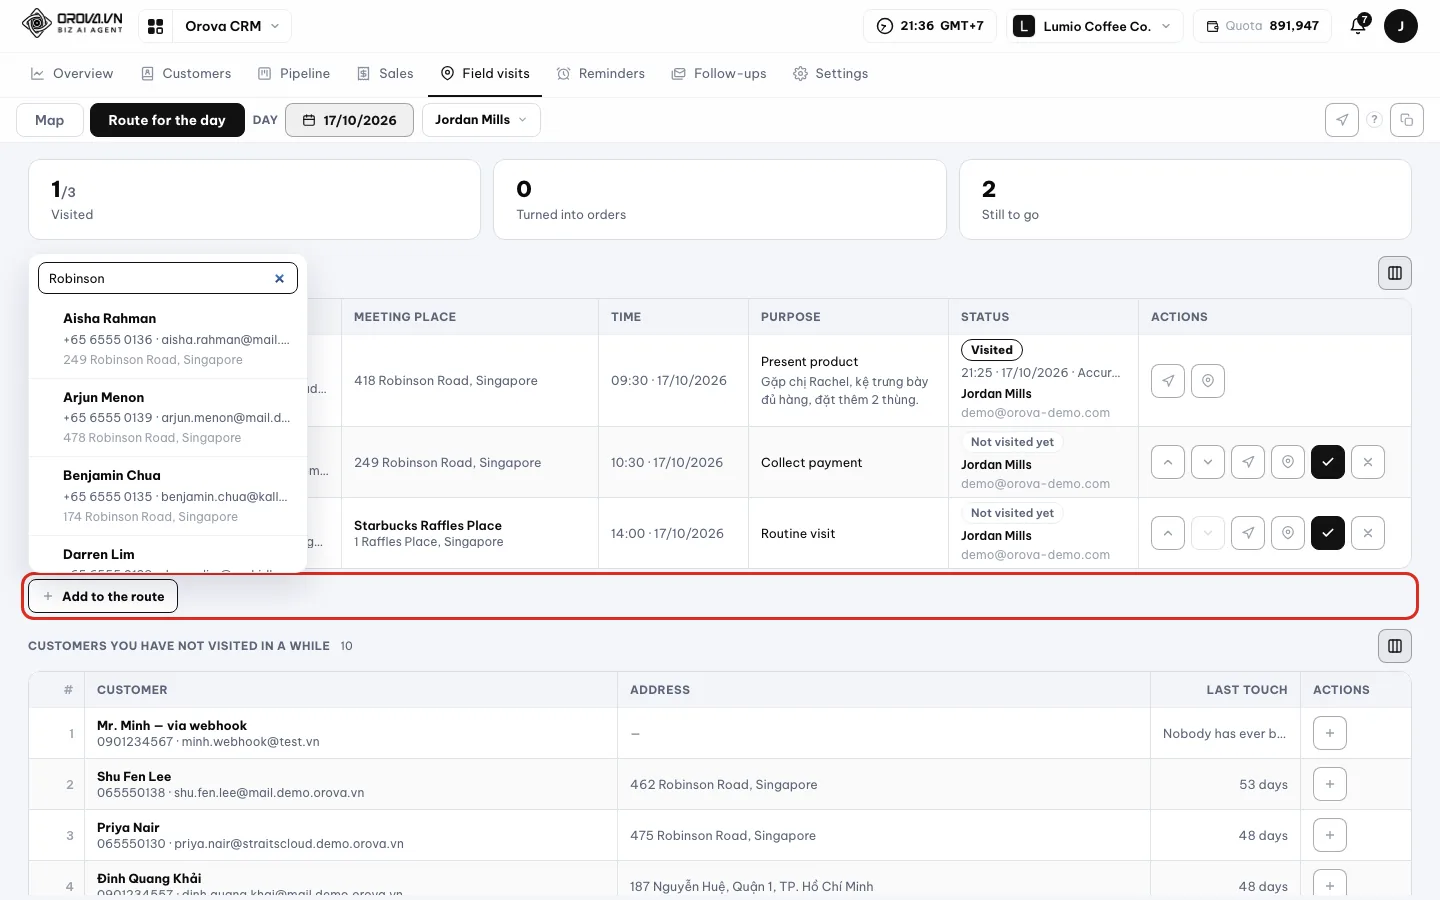Move the Collect payment visit down
Image resolution: width=1440 pixels, height=900 pixels.
1208,462
